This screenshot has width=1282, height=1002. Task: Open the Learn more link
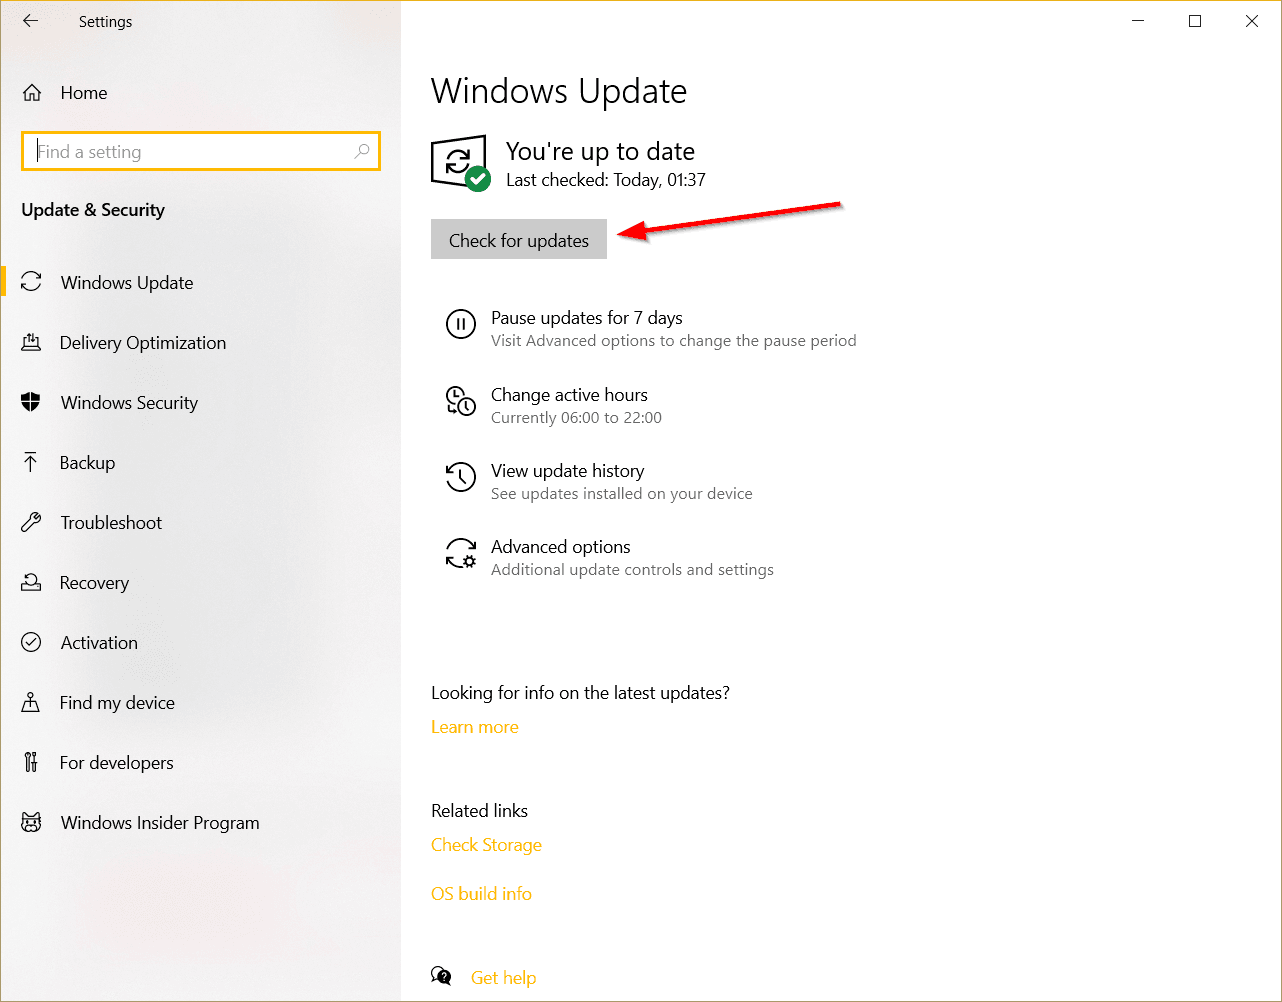click(x=474, y=726)
